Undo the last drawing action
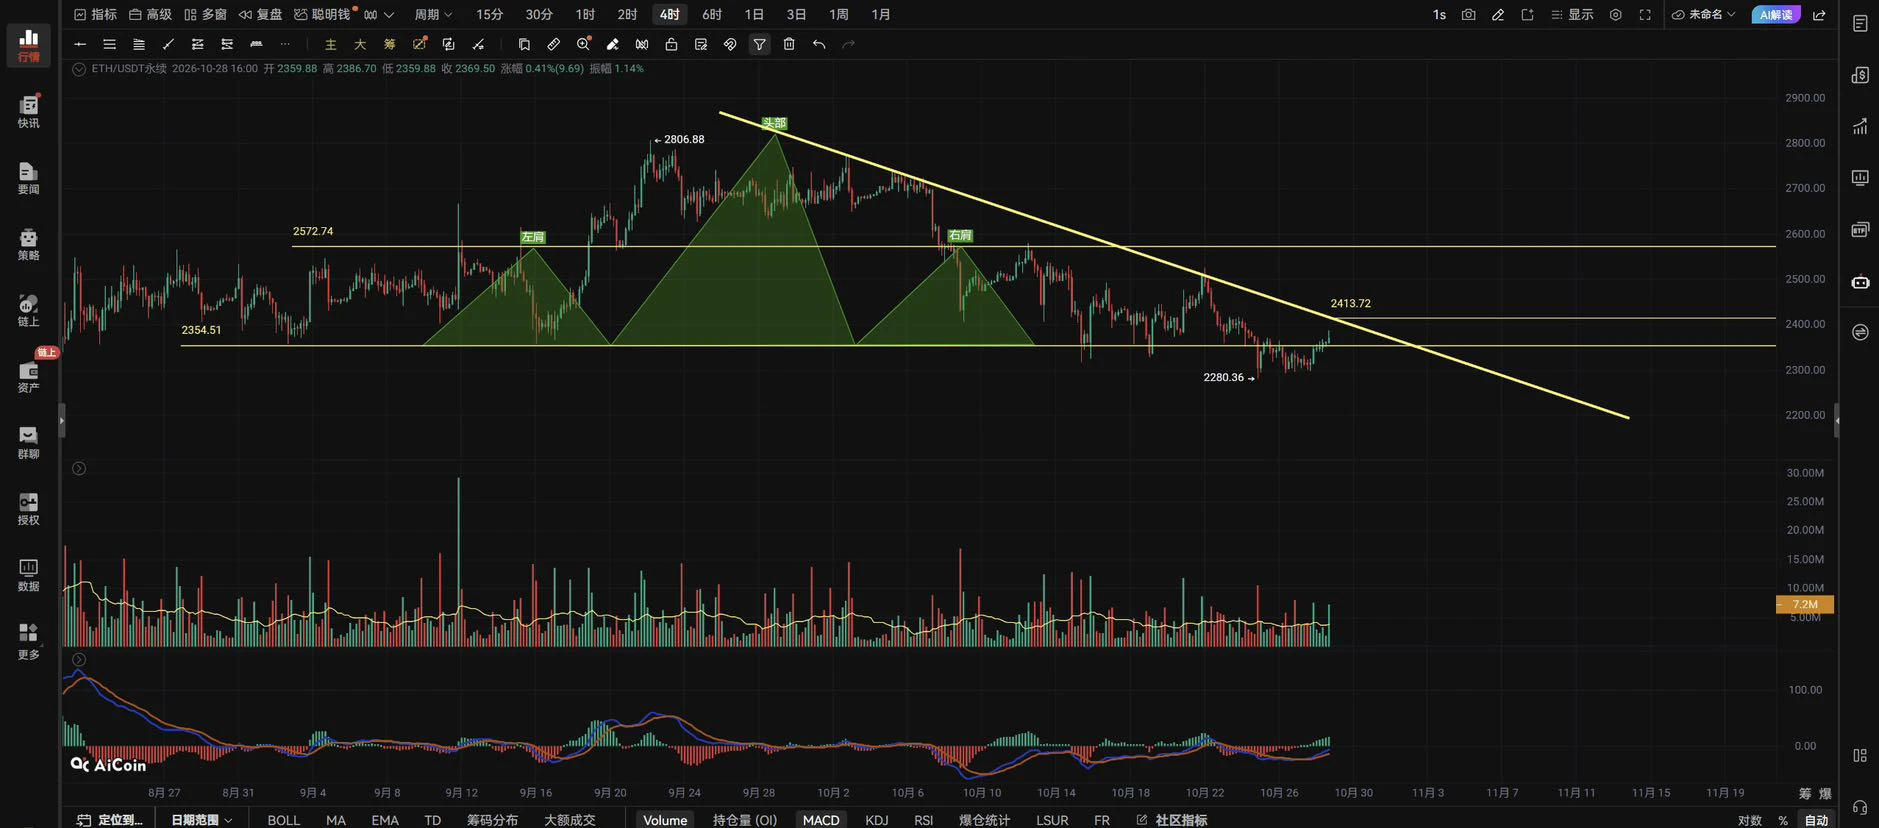Image resolution: width=1879 pixels, height=828 pixels. [x=819, y=44]
